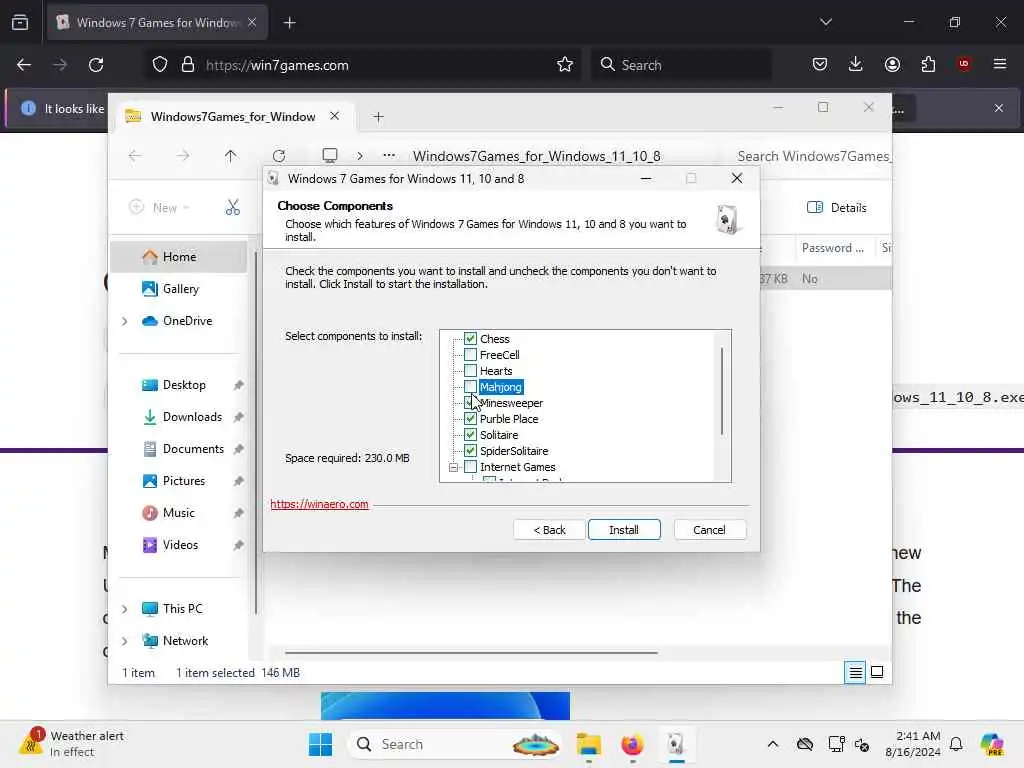Open the winaero.com link
1024x768 pixels.
click(x=319, y=504)
